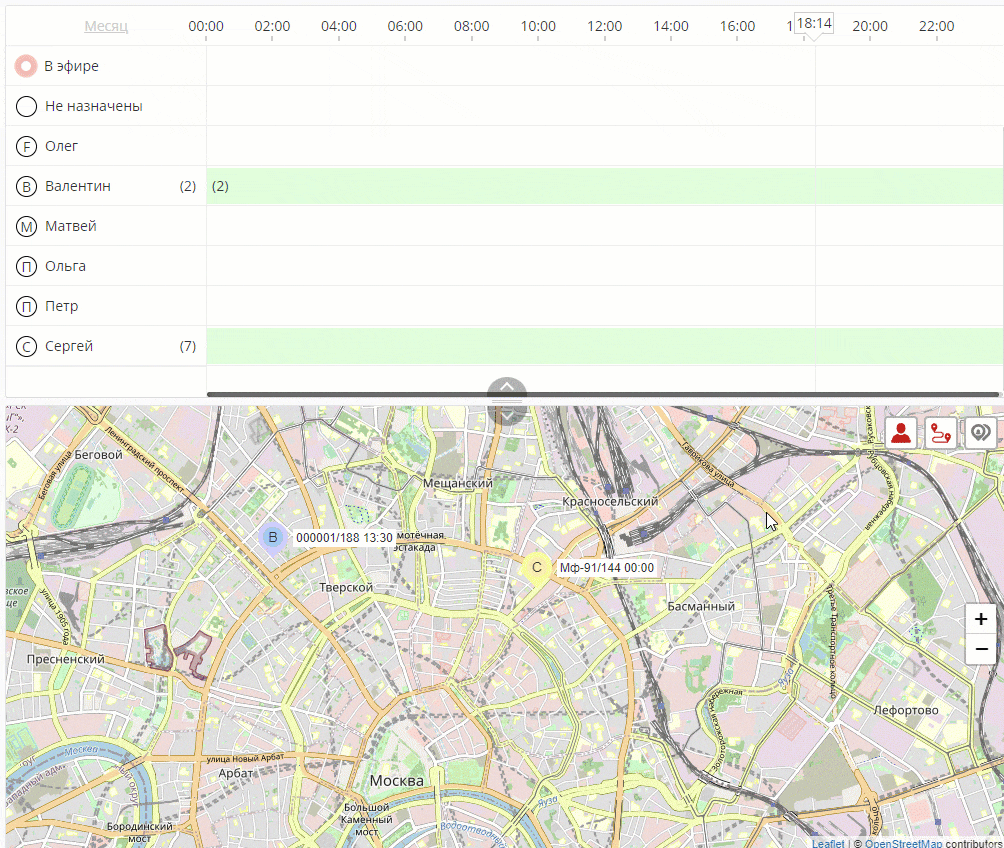Click the B circle icon for Валентин

[x=26, y=186]
